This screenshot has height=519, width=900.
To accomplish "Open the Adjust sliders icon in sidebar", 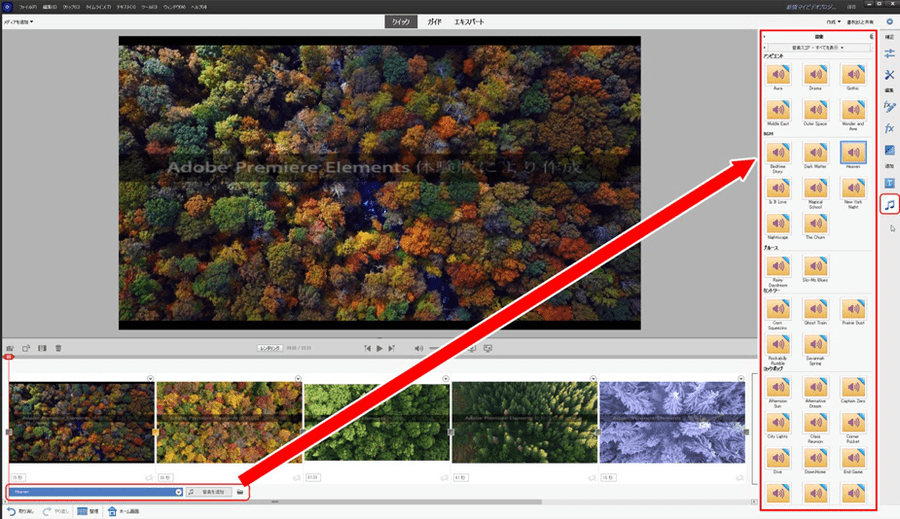I will tap(889, 53).
